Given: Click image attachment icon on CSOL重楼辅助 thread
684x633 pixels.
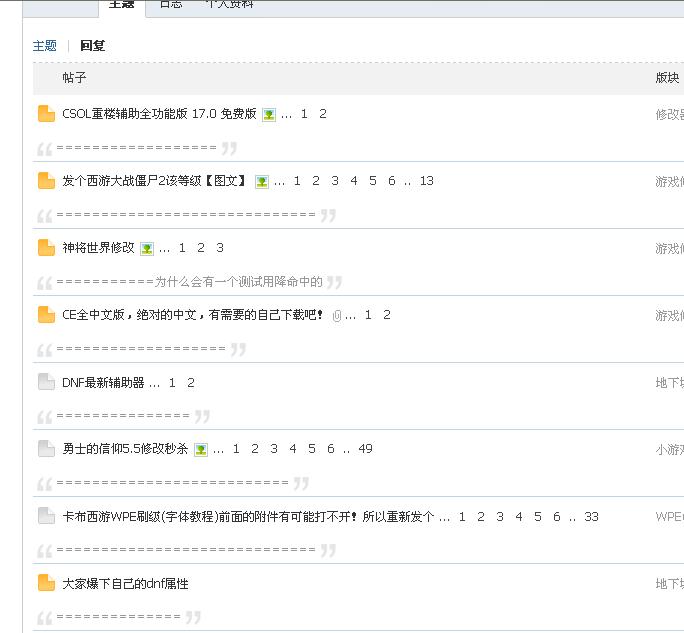Looking at the screenshot, I should tap(269, 115).
